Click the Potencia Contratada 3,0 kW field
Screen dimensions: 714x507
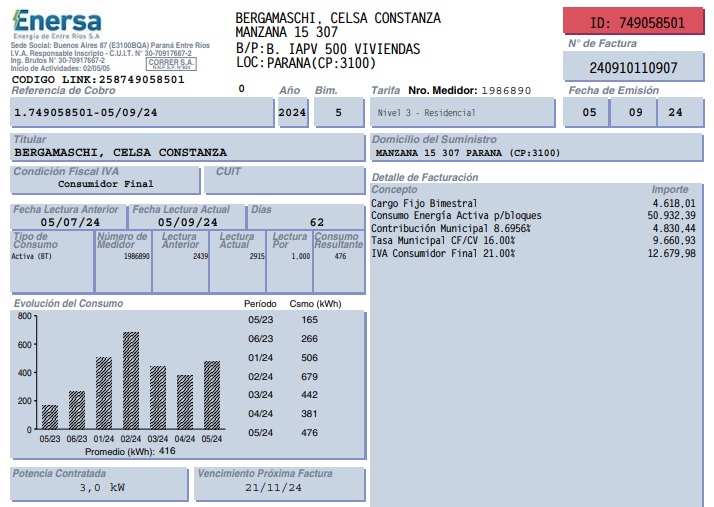(x=97, y=488)
